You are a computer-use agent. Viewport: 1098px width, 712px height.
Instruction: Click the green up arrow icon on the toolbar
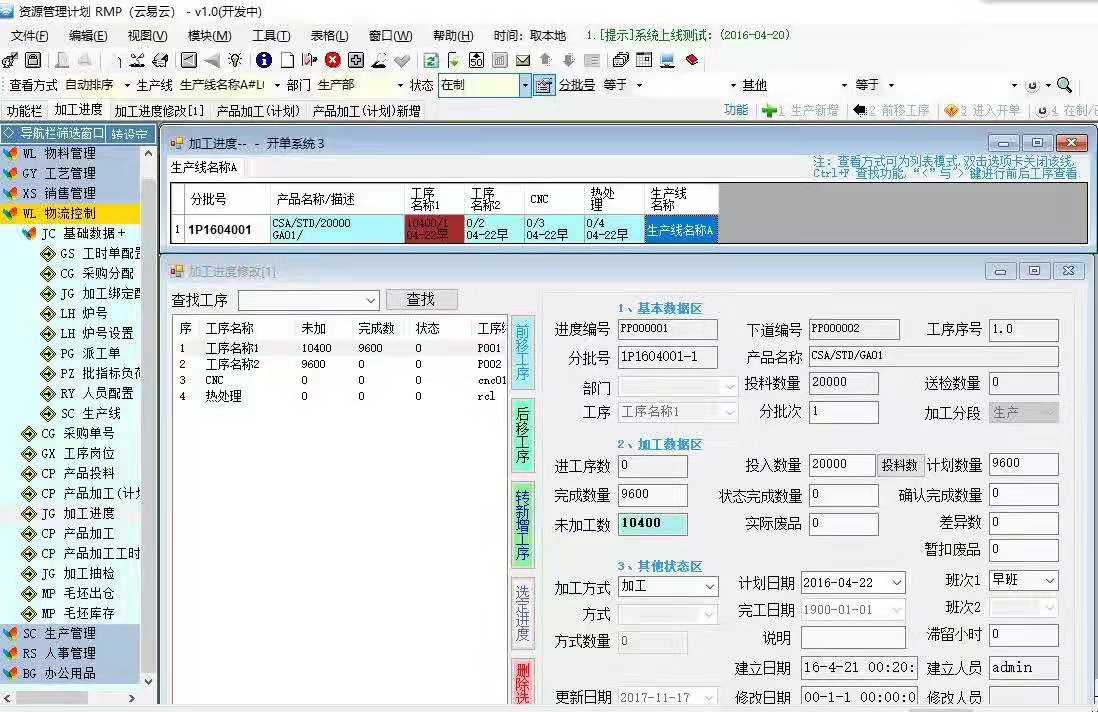tap(545, 60)
